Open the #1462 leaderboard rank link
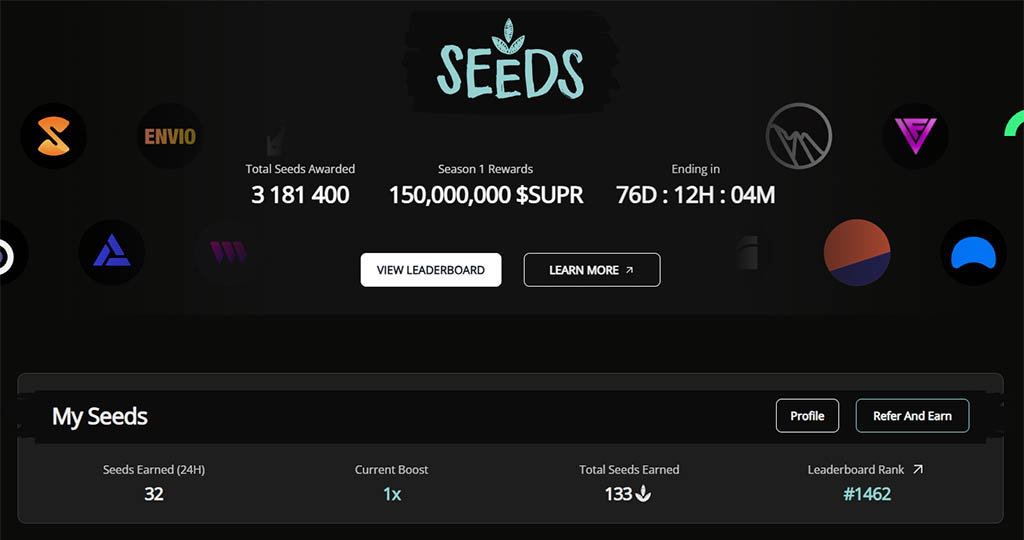 867,494
